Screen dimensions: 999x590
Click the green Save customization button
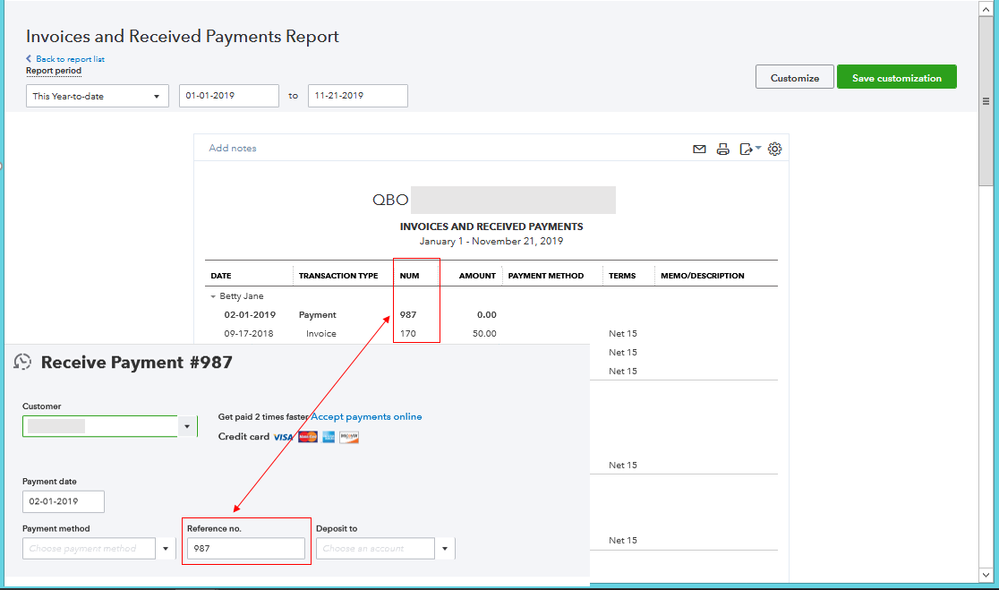pyautogui.click(x=896, y=76)
